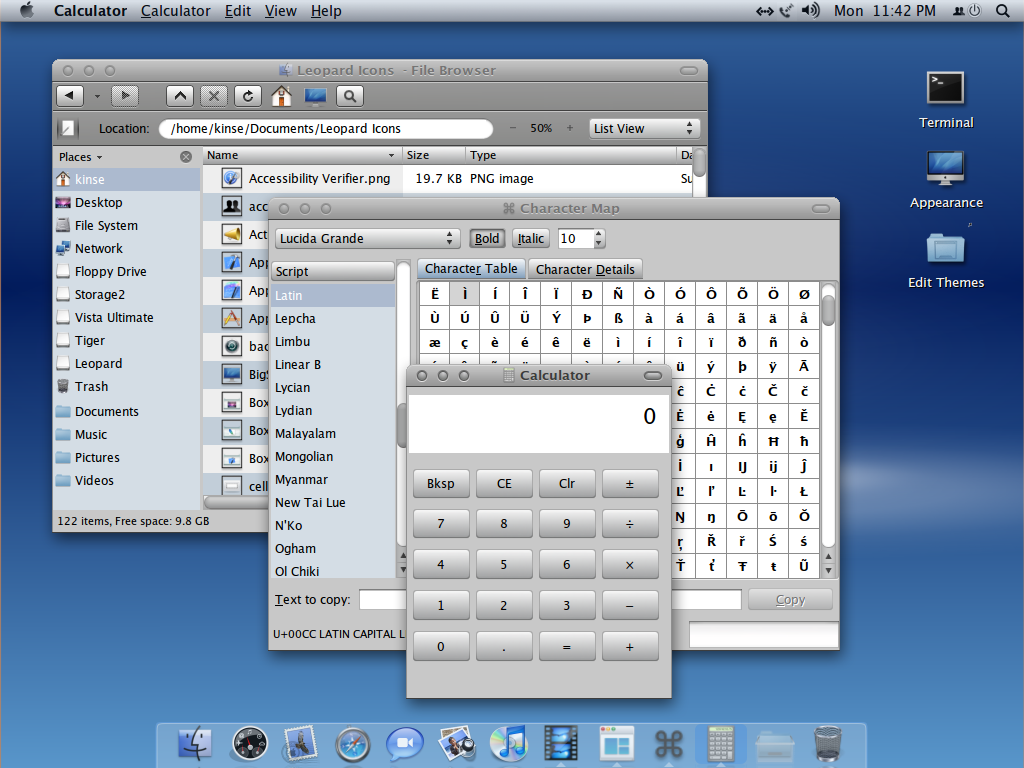
Task: Launch iTunes icon in dock
Action: pyautogui.click(x=509, y=743)
